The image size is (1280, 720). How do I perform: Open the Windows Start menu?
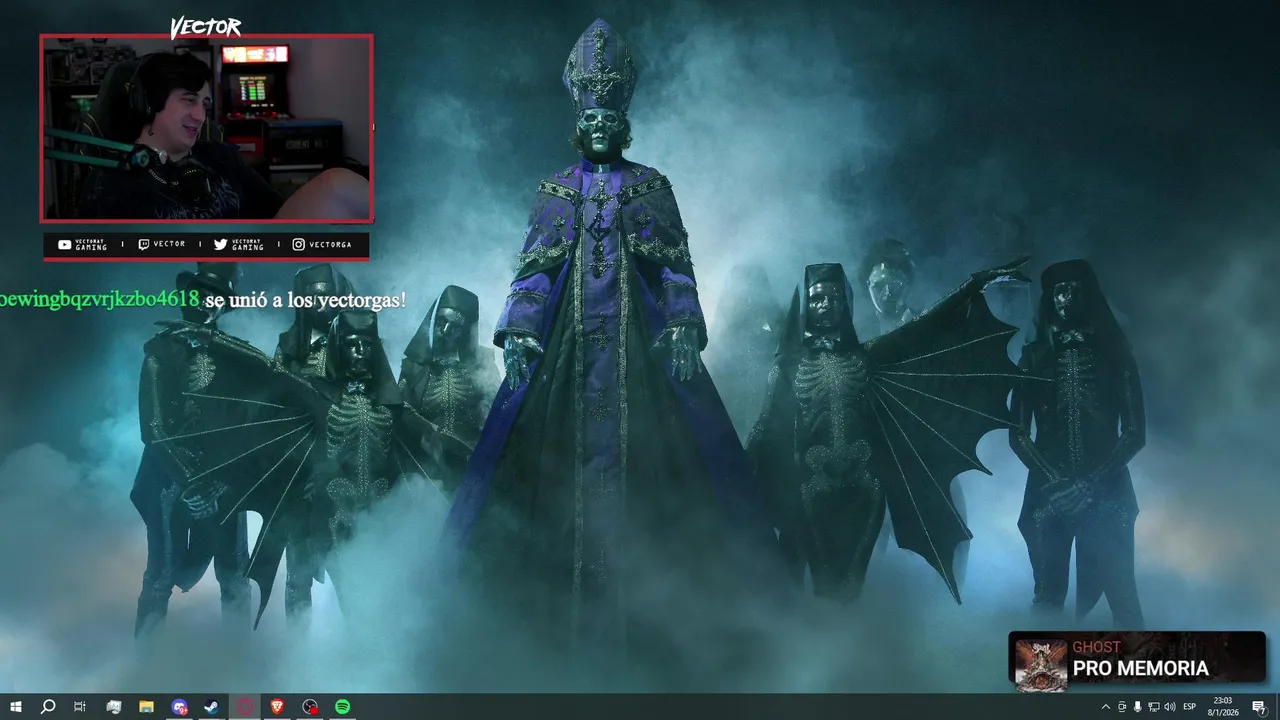coord(15,707)
